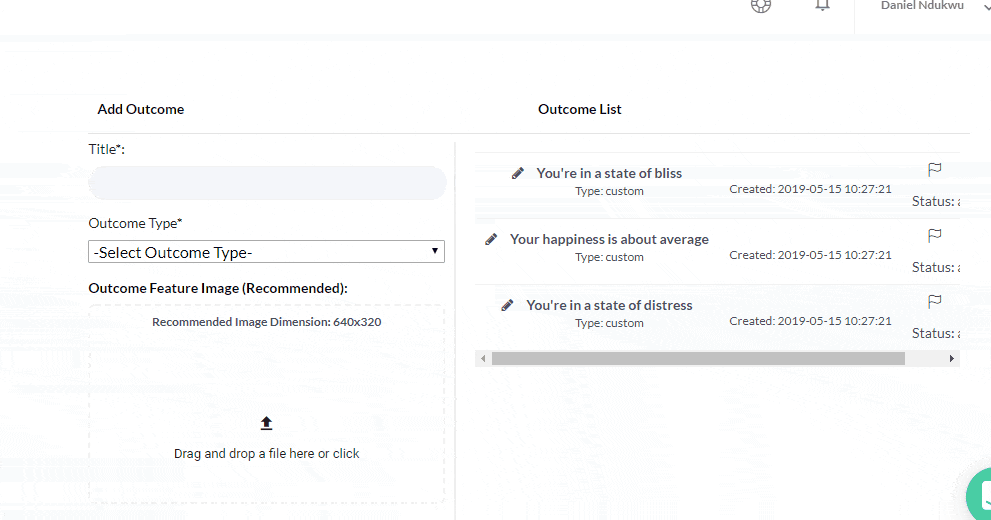
Task: Open outcome 'You're in a state of distress'
Action: pyautogui.click(x=609, y=305)
